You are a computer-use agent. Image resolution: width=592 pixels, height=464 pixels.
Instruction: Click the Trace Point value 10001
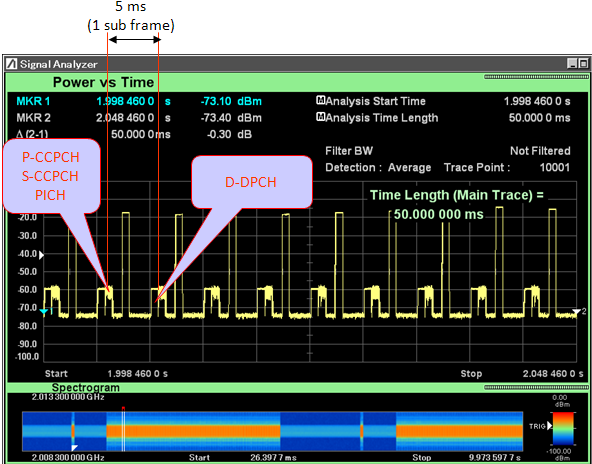[555, 167]
